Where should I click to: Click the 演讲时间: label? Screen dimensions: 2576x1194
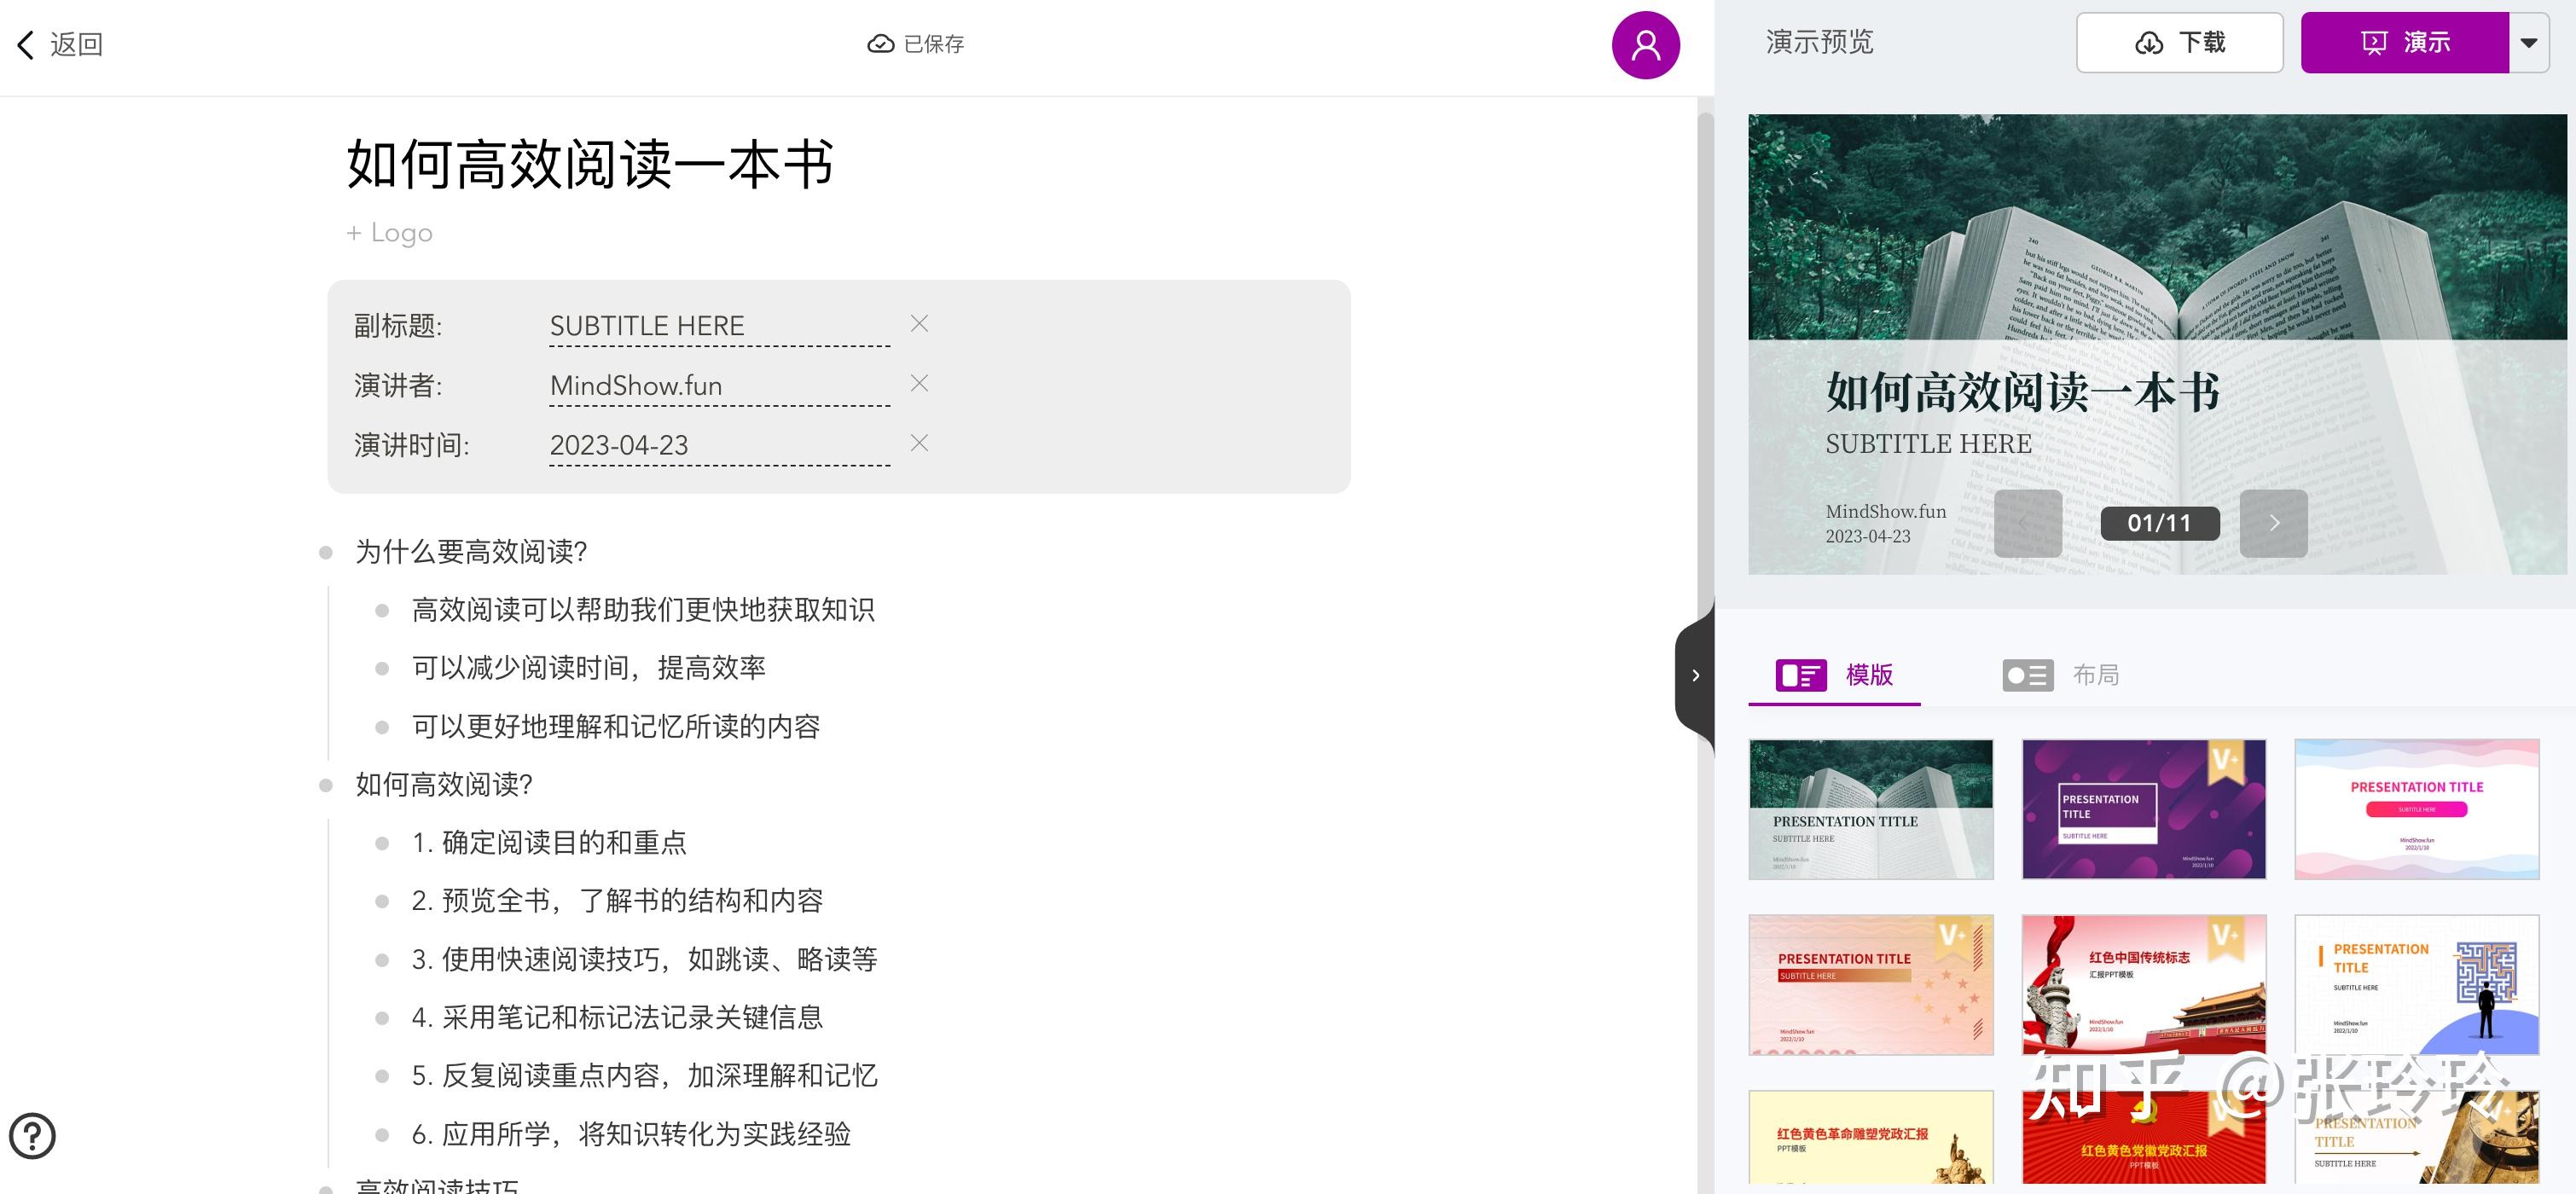411,445
